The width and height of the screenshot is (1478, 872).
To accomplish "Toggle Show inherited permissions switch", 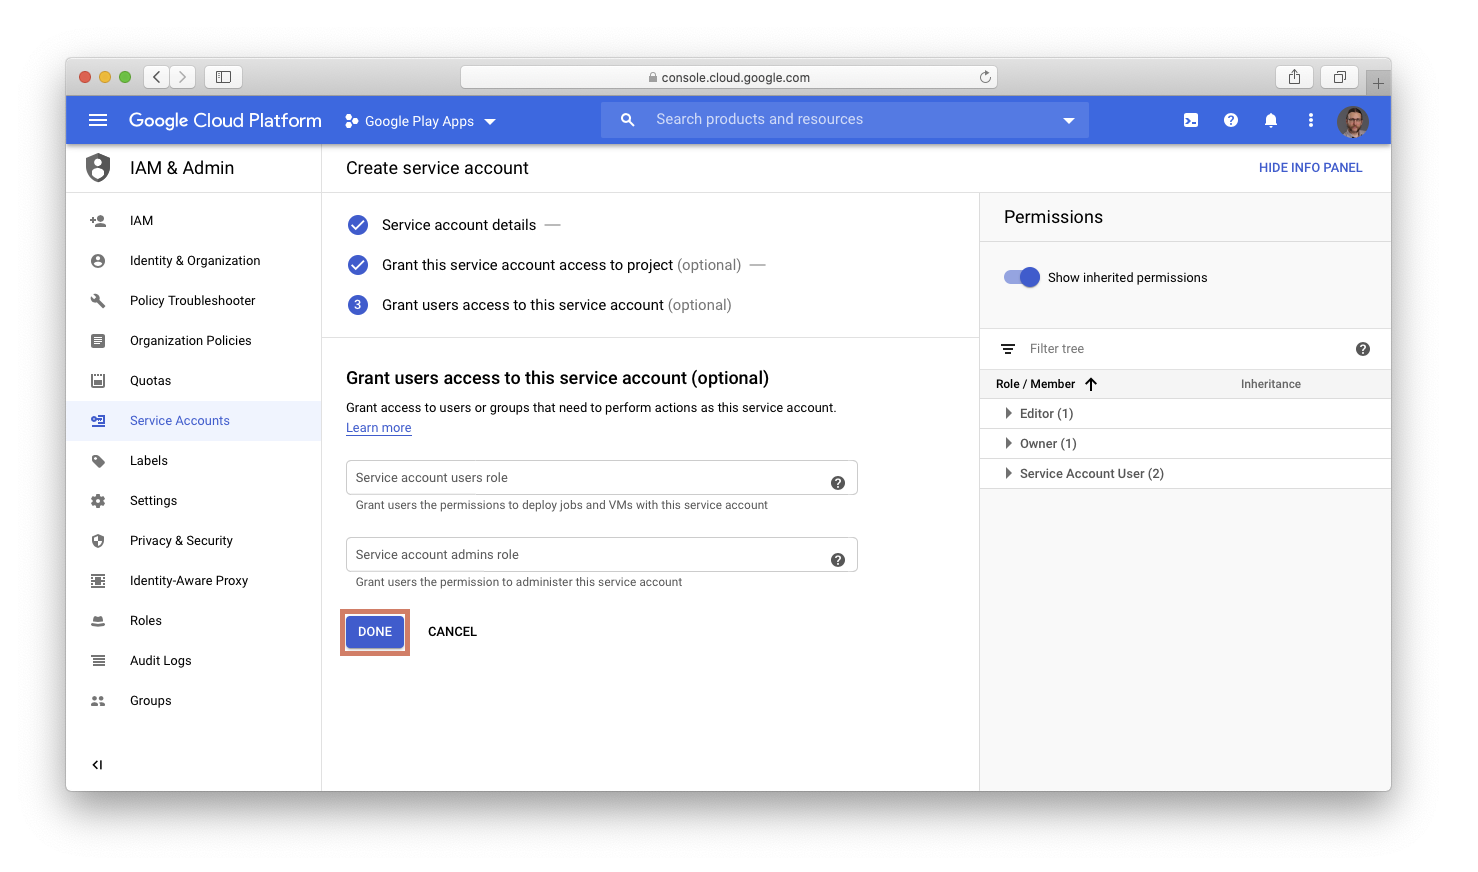I will (x=1022, y=277).
